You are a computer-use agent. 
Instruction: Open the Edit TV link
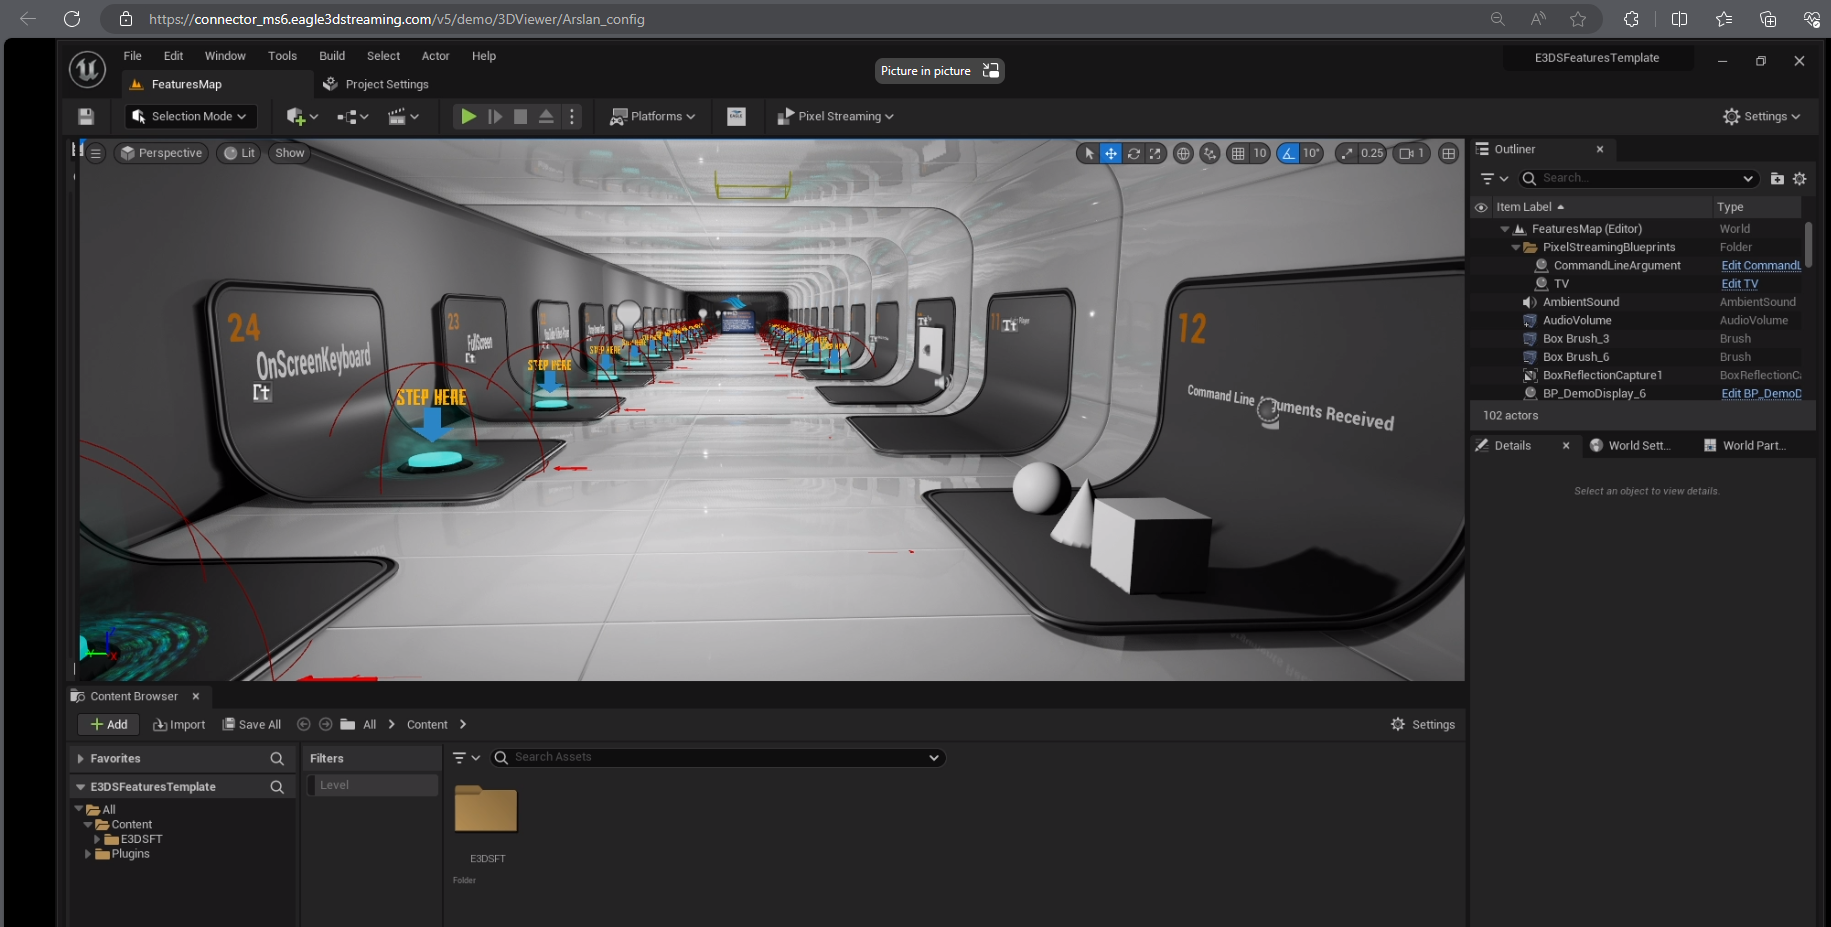tap(1739, 284)
